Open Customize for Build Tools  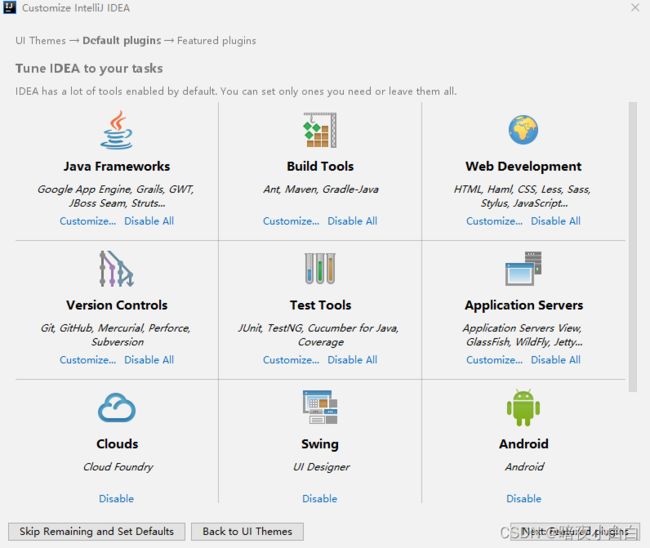pos(291,221)
